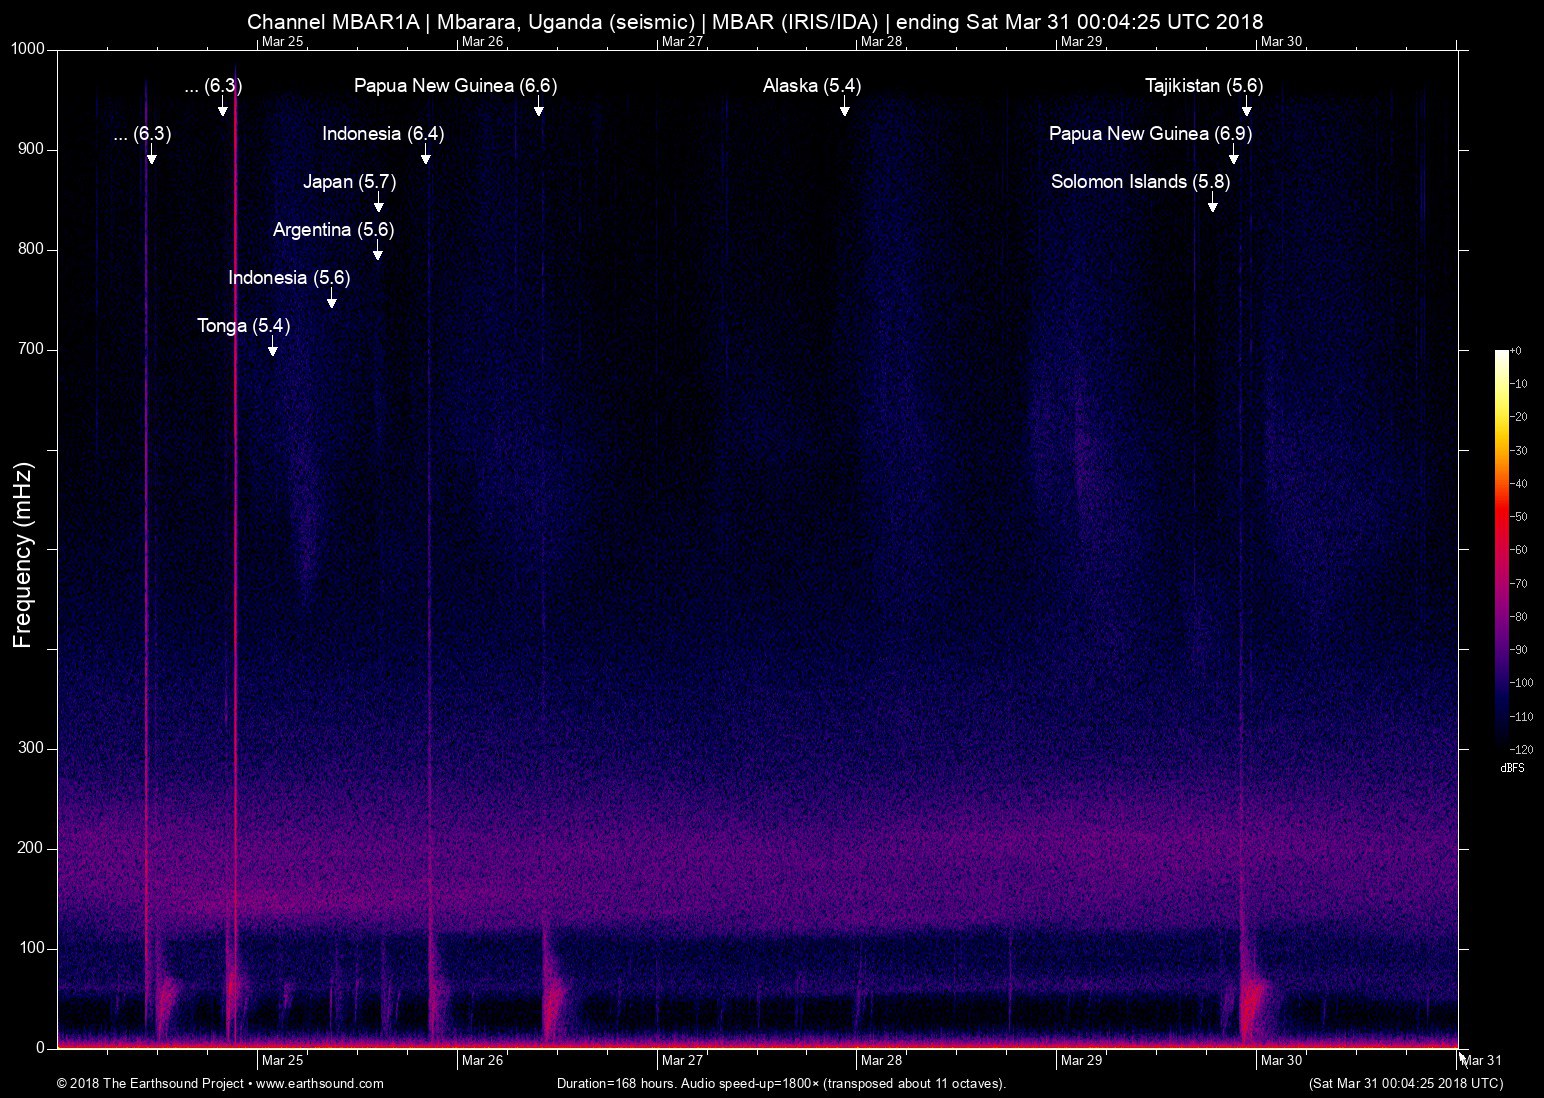Click the Mar 30 date on top axis
Image resolution: width=1544 pixels, height=1098 pixels.
[1281, 41]
